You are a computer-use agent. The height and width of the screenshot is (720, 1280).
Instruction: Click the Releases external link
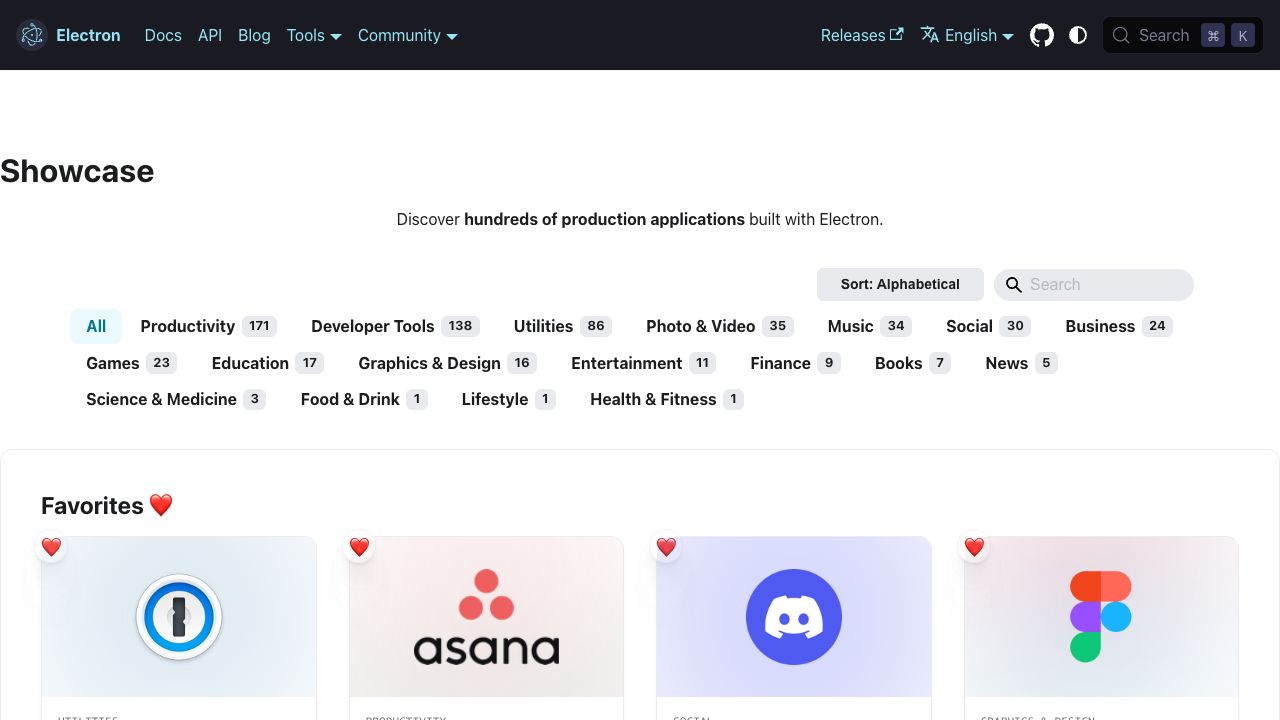coord(862,35)
